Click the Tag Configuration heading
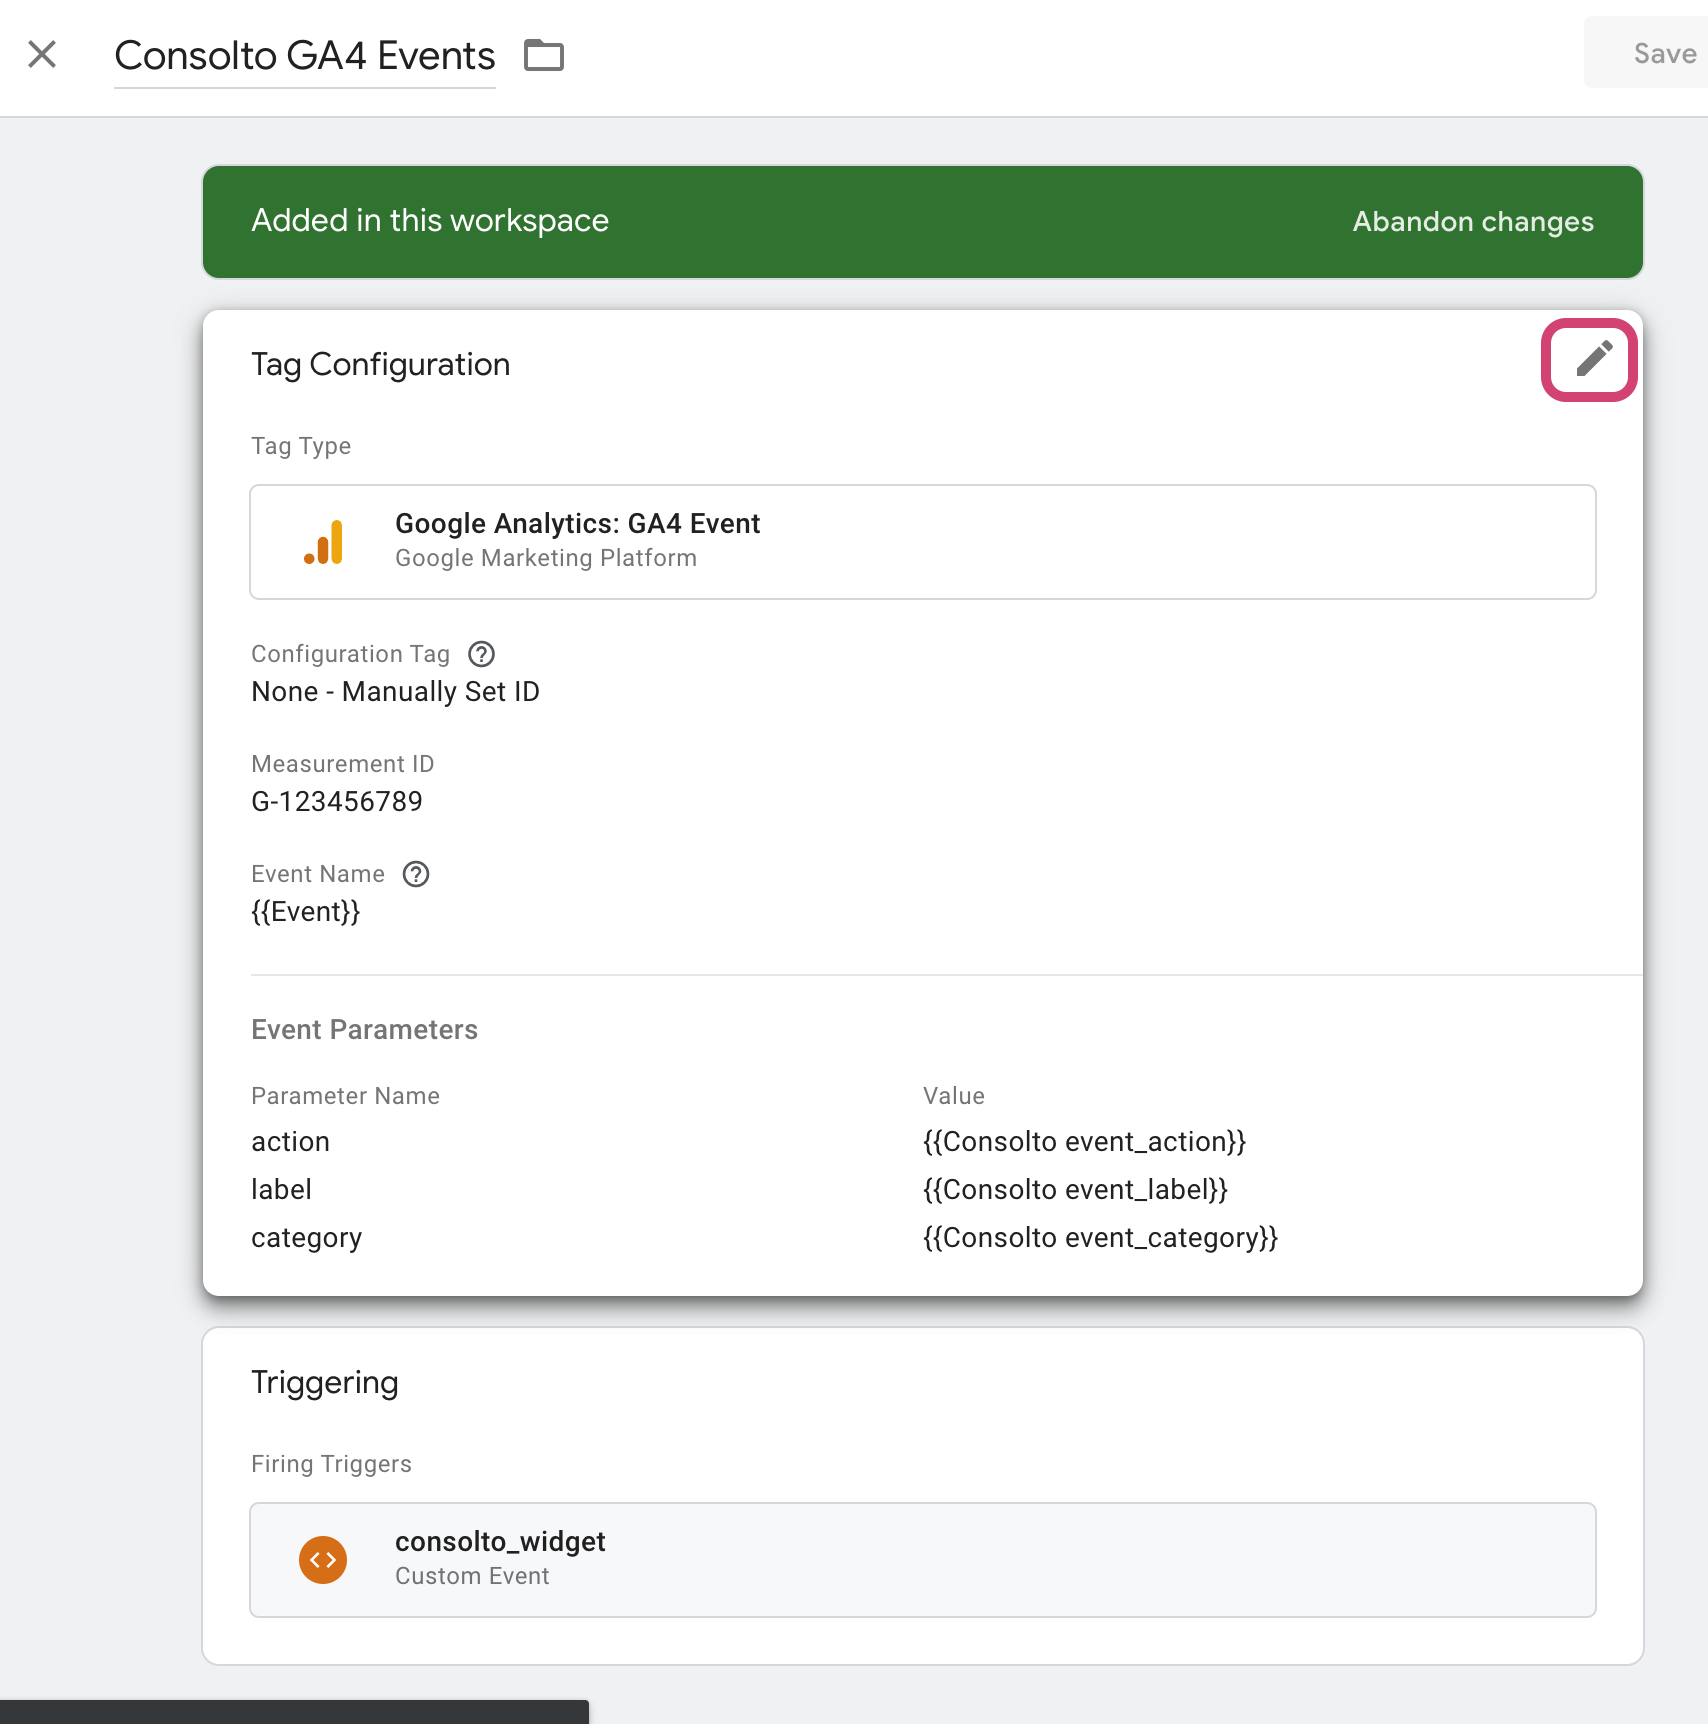The image size is (1708, 1724). coord(381,365)
